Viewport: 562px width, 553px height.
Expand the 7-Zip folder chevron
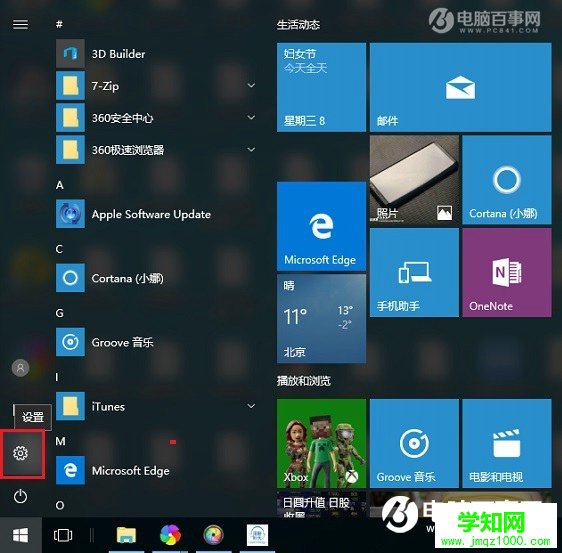click(252, 85)
